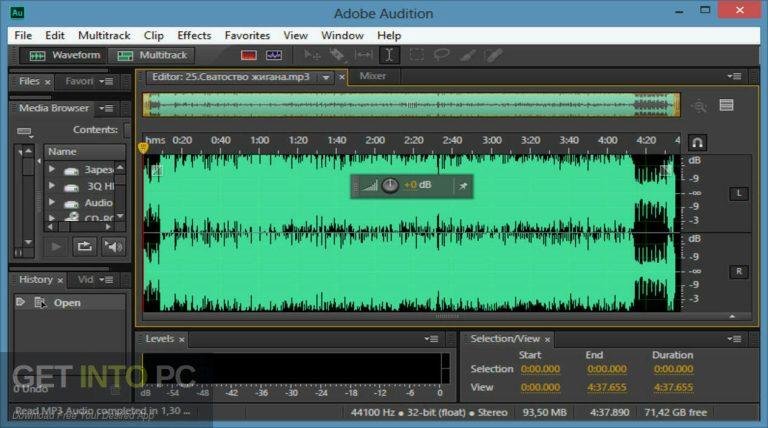Select the Time Selection tool
Screen dimensions: 768x428
(x=389, y=55)
